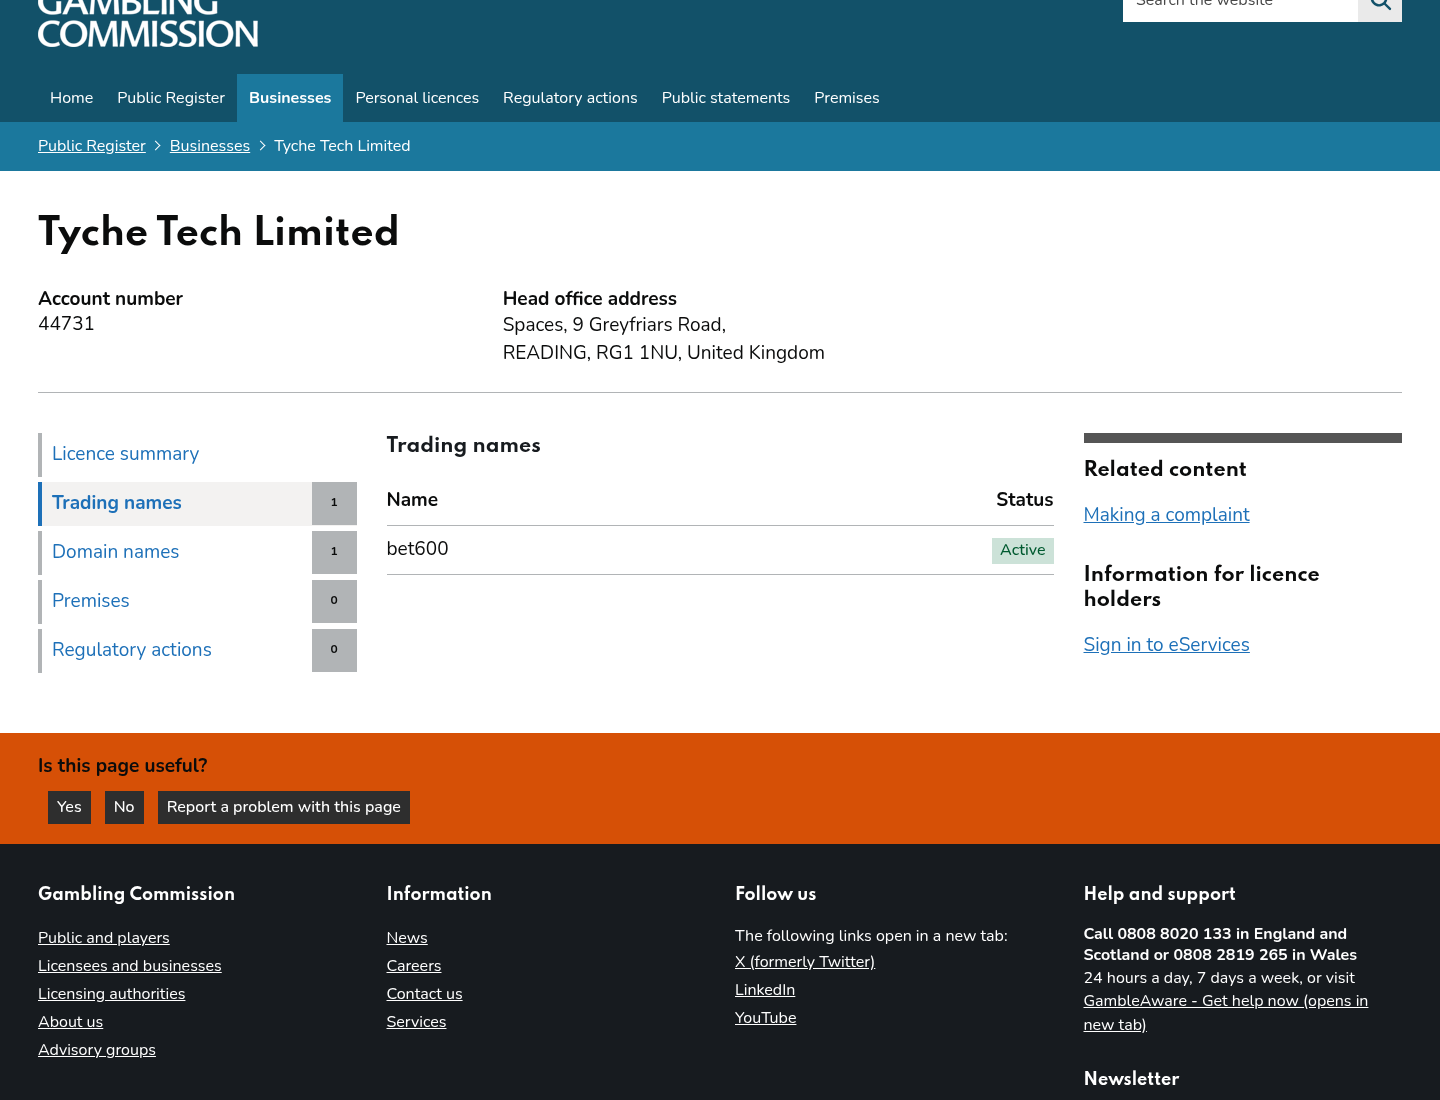The height and width of the screenshot is (1100, 1440).
Task: Open Regulatory actions in top navigation
Action: [570, 98]
